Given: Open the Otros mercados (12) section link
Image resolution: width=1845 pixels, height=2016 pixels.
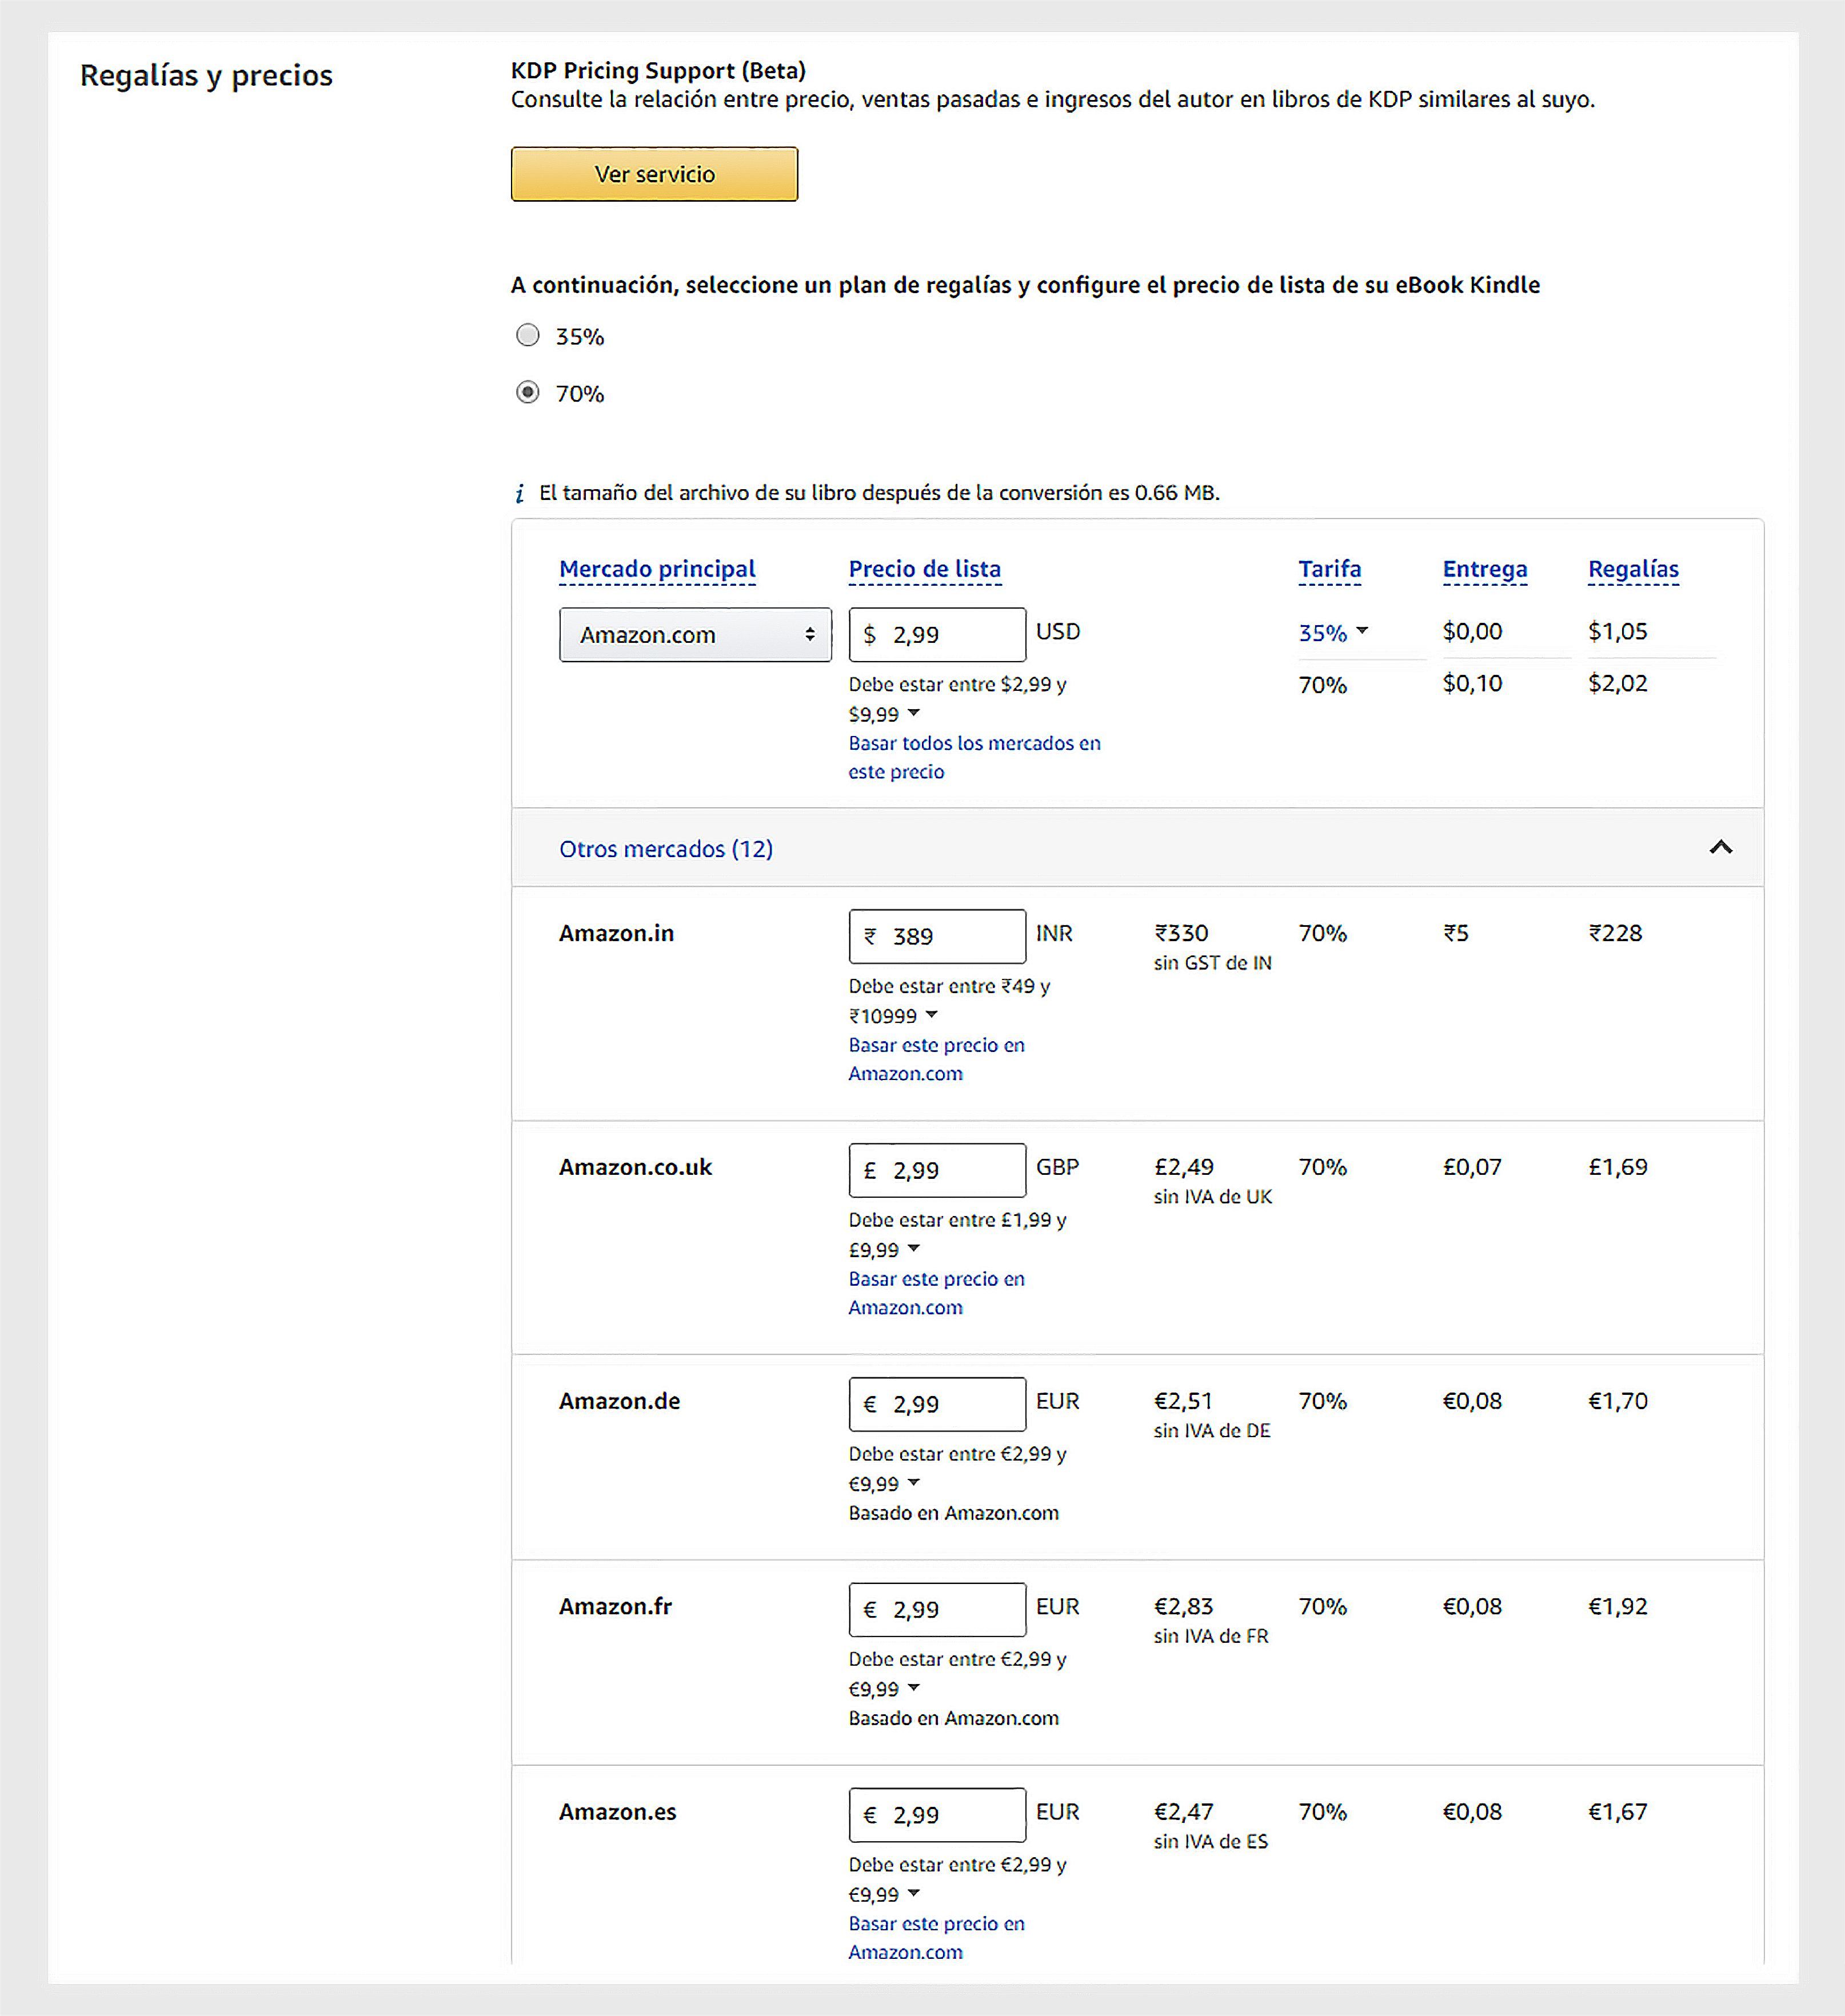Looking at the screenshot, I should click(666, 849).
